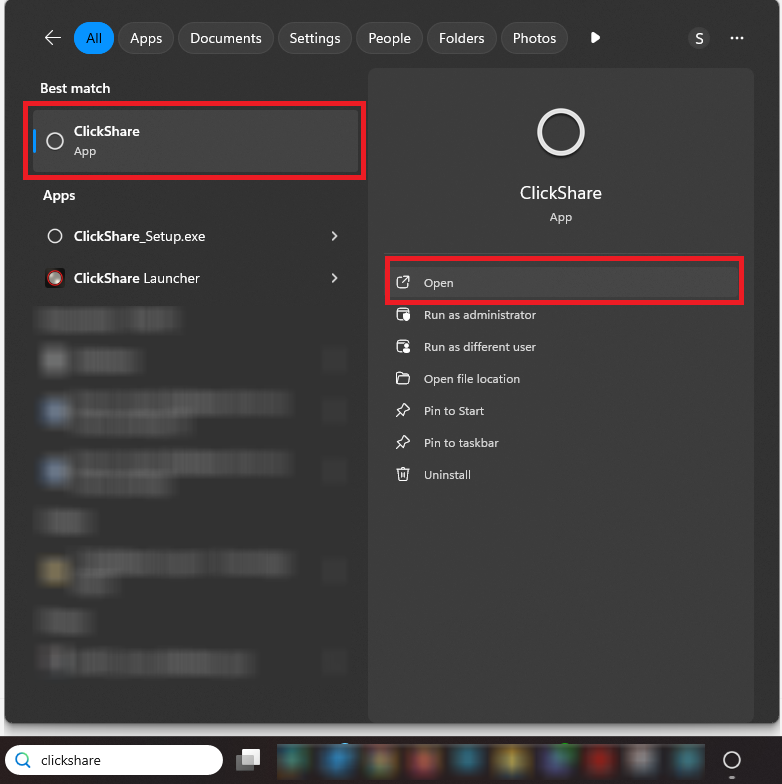
Task: Show more filter tabs arrow
Action: coord(595,38)
